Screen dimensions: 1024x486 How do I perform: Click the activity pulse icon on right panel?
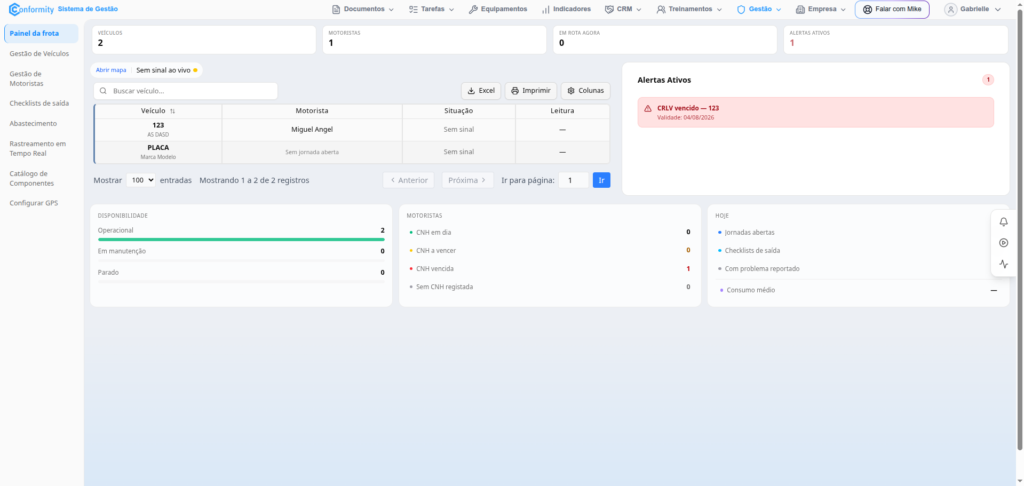(1004, 264)
